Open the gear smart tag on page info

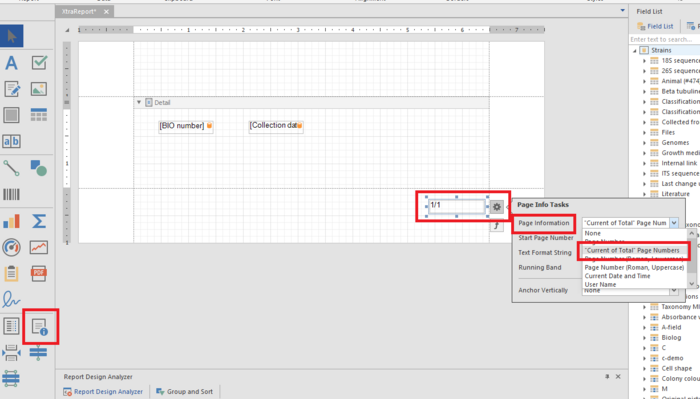(496, 207)
